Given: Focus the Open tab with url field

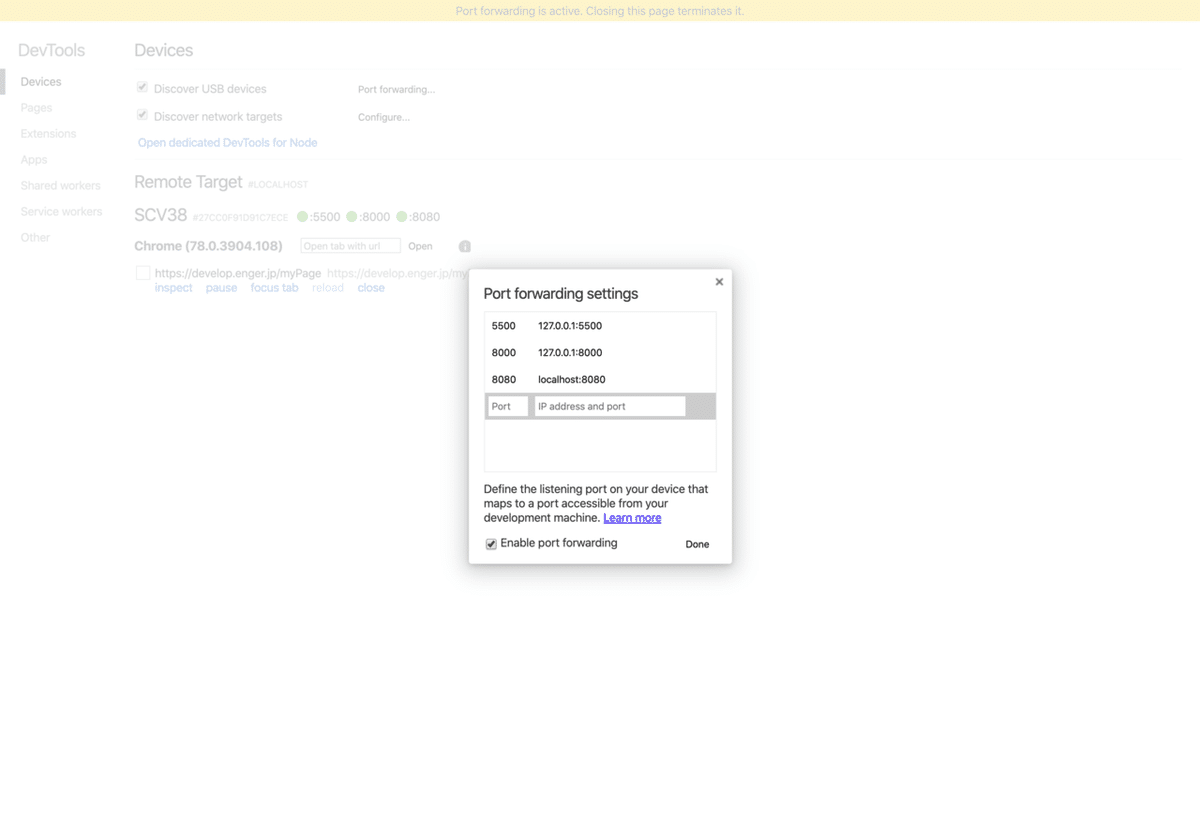Looking at the screenshot, I should click(350, 246).
